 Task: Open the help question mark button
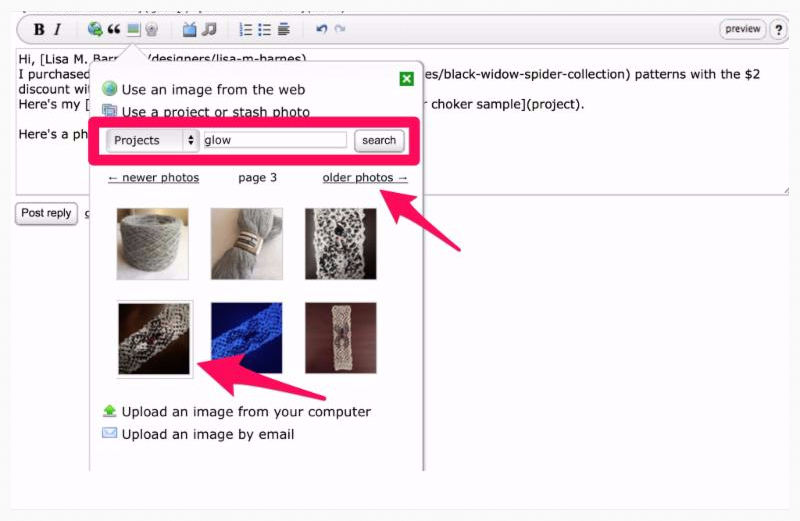(x=779, y=29)
